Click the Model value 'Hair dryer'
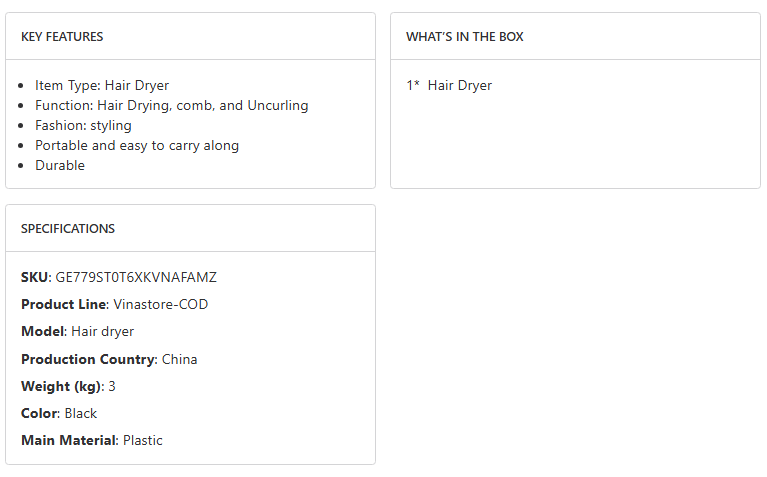Viewport: 767px width, 477px height. 102,331
